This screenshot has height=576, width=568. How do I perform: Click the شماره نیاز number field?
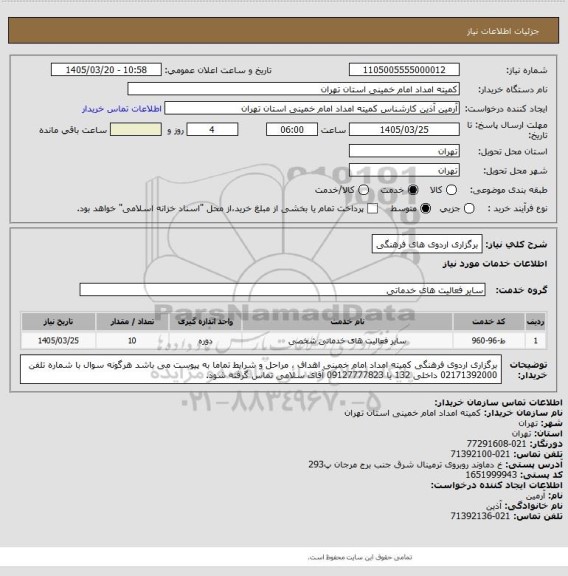tap(404, 70)
